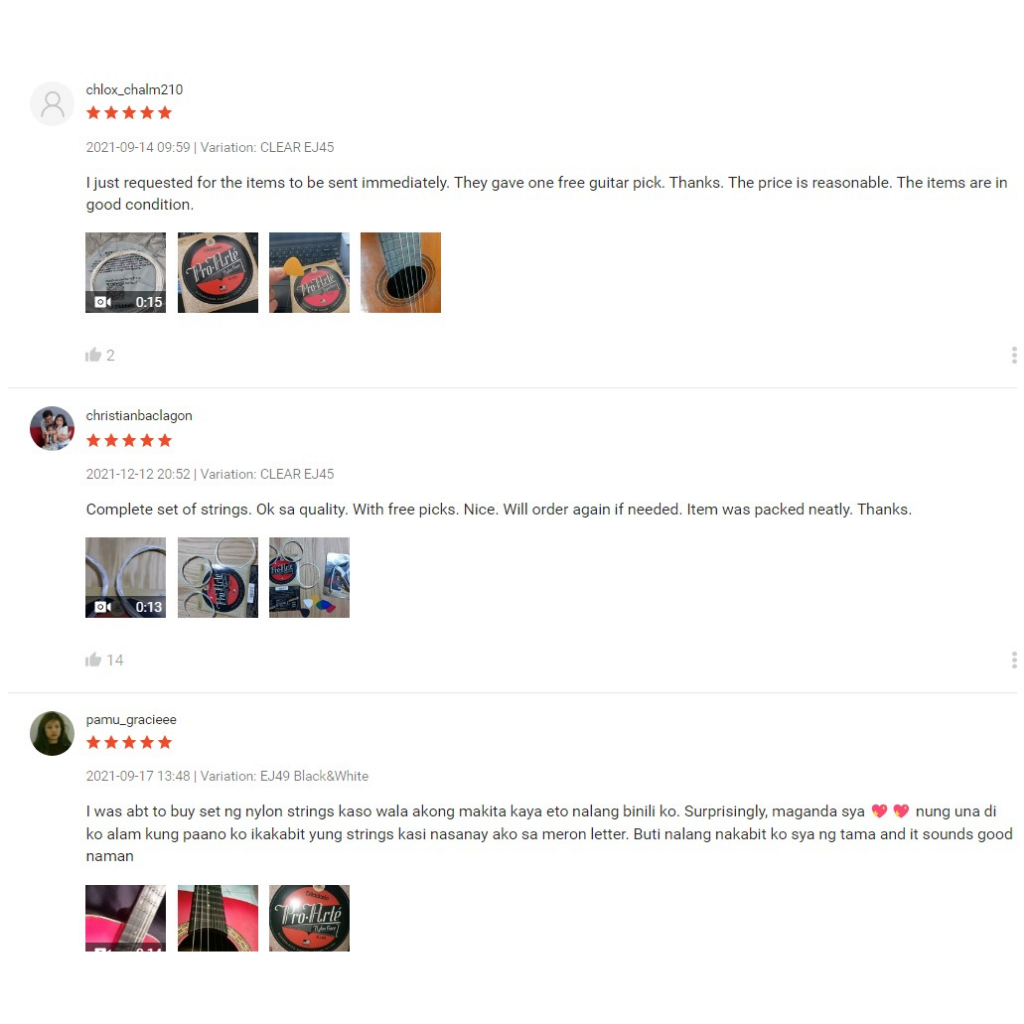1024x1024 pixels.
Task: Like chlox_chalm210's review with thumbs-up icon
Action: tap(93, 355)
